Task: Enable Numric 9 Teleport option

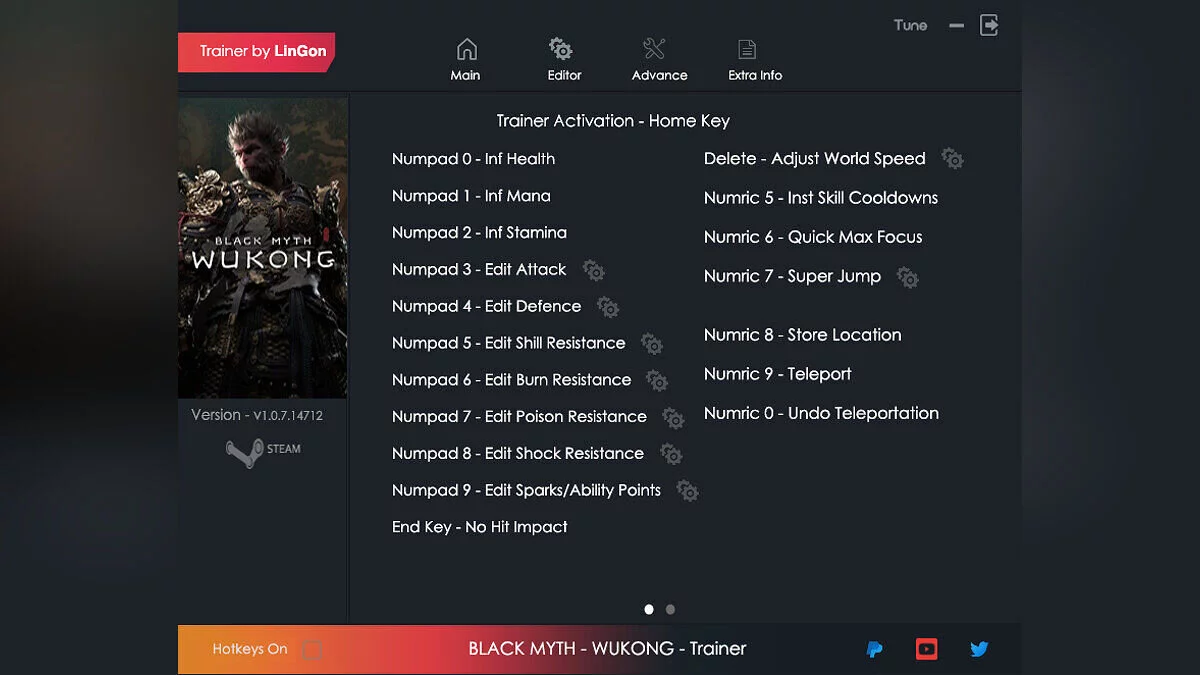Action: pyautogui.click(x=777, y=374)
